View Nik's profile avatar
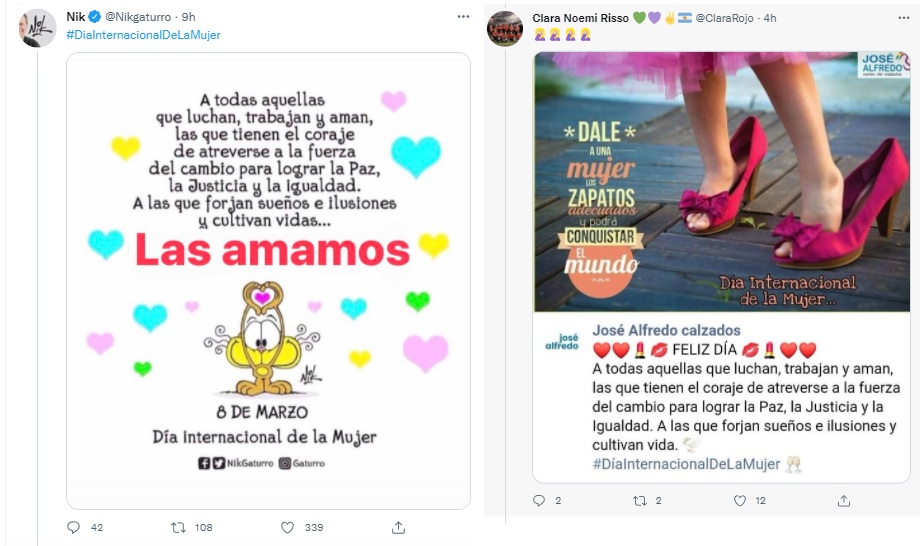Screen dimensions: 922x546 click(38, 28)
